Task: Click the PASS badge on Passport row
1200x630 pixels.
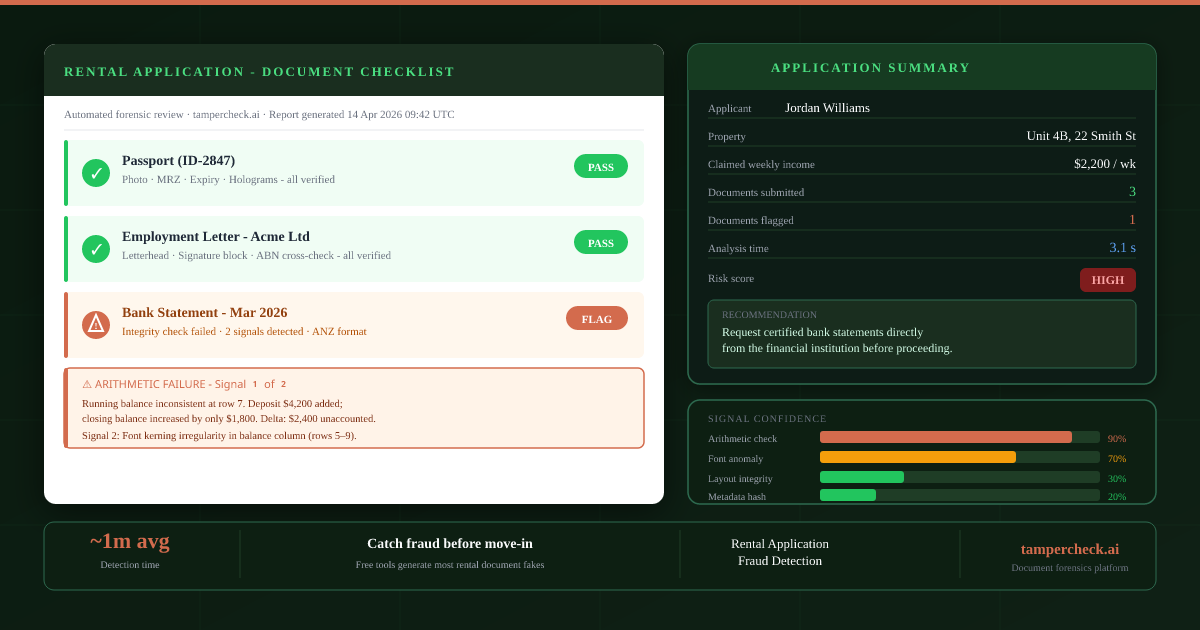Action: click(x=601, y=166)
